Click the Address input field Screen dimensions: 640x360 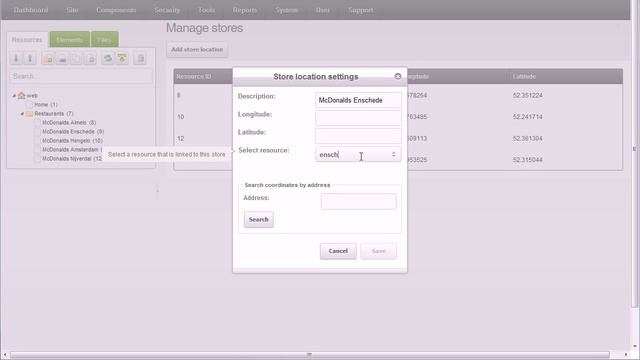click(358, 201)
